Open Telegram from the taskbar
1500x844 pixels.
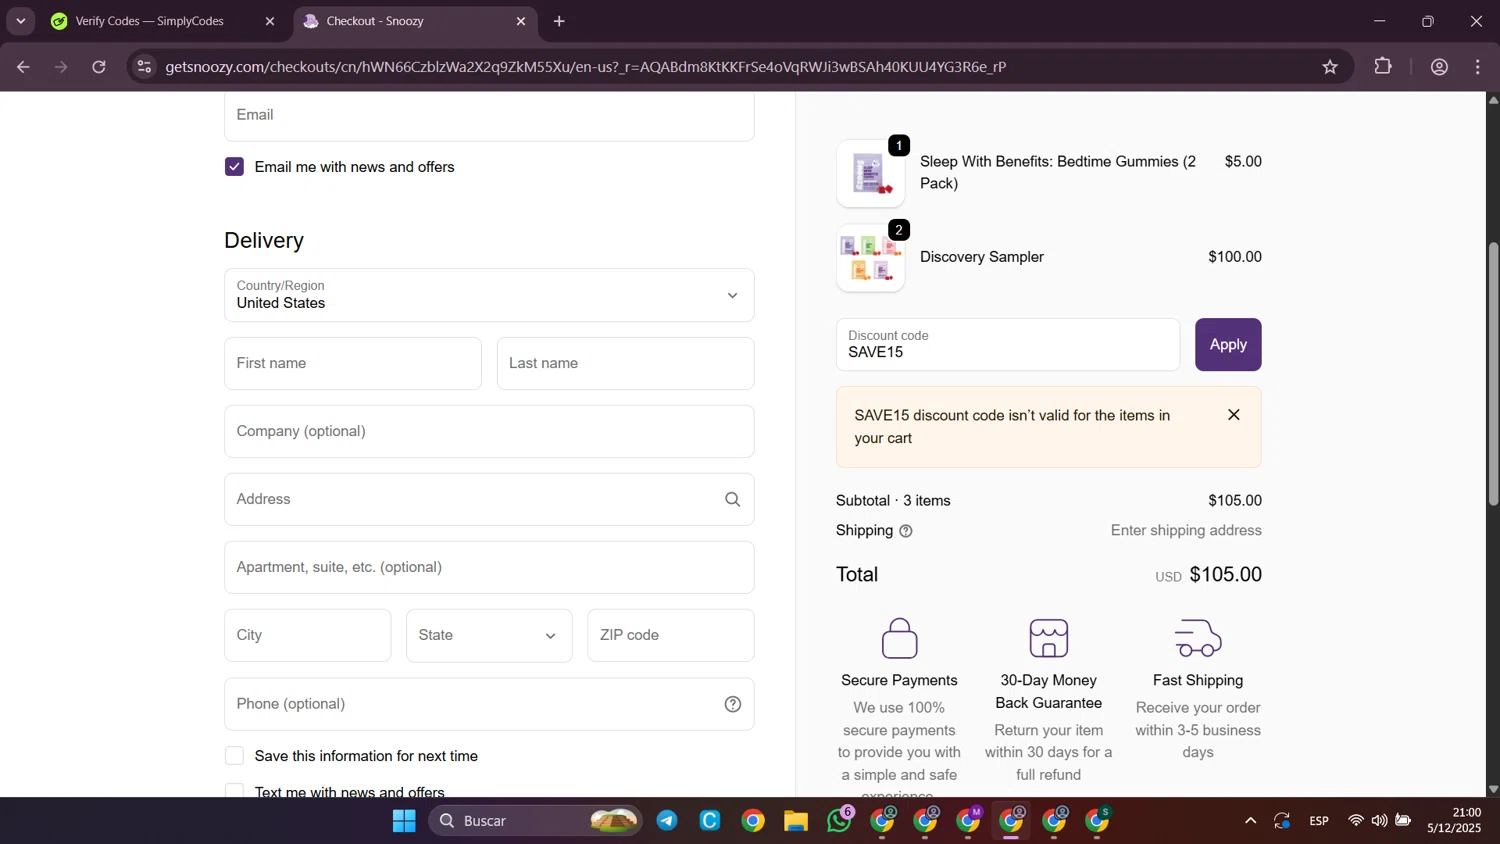[667, 821]
